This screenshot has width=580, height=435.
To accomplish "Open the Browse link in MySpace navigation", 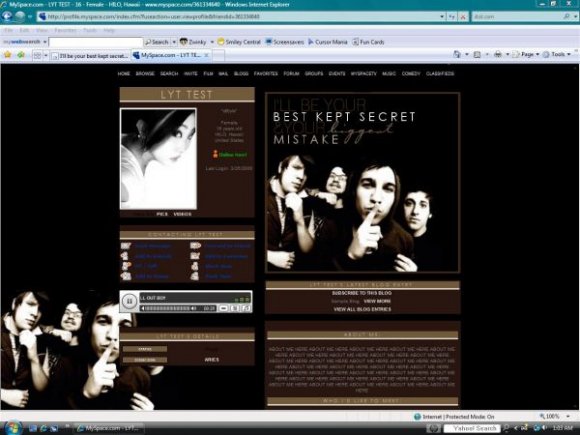I will (x=145, y=74).
